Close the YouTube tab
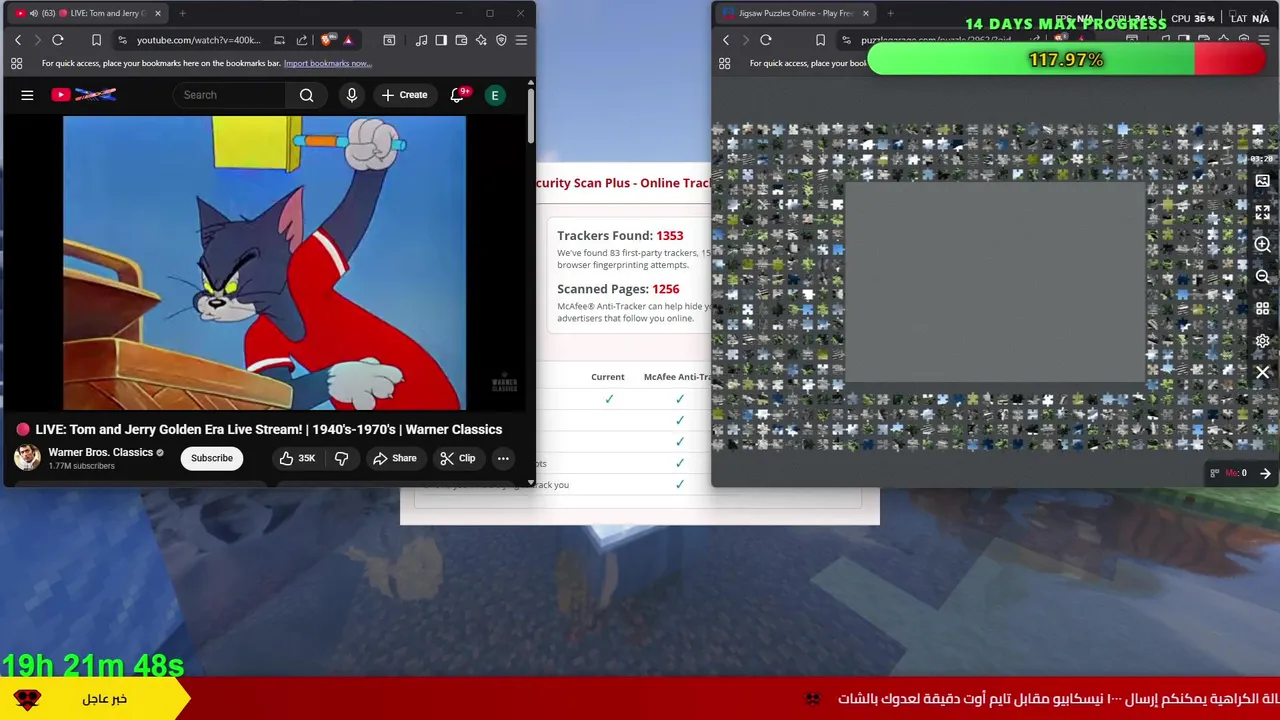1280x720 pixels. pos(157,13)
